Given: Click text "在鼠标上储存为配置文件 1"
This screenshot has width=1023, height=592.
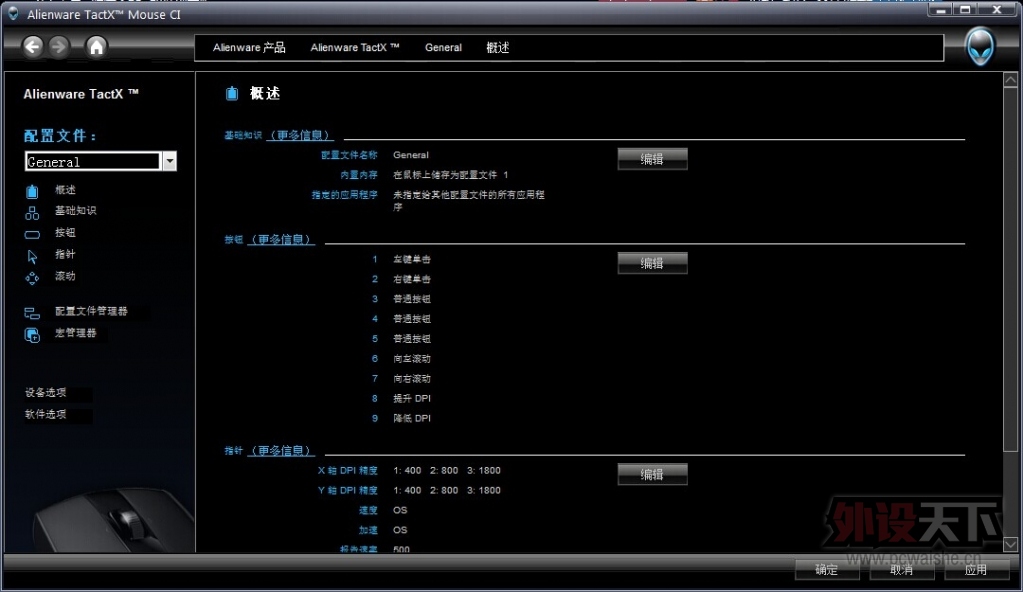Looking at the screenshot, I should (451, 175).
